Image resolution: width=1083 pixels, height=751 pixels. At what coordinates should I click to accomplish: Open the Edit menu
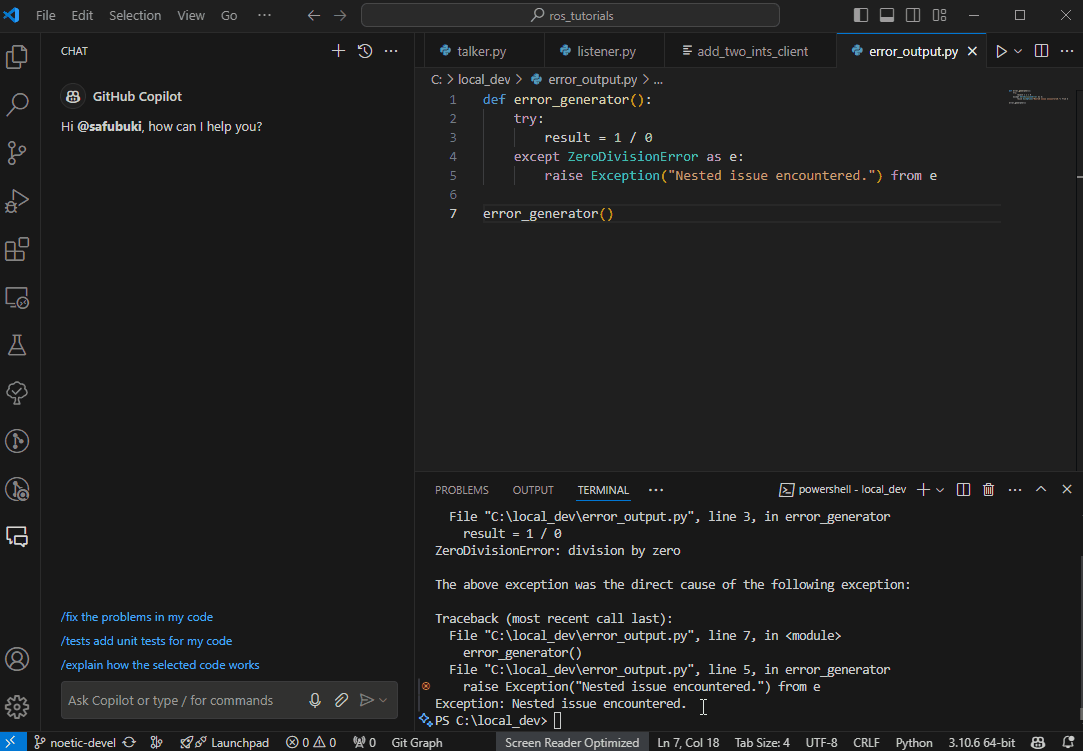coord(82,15)
